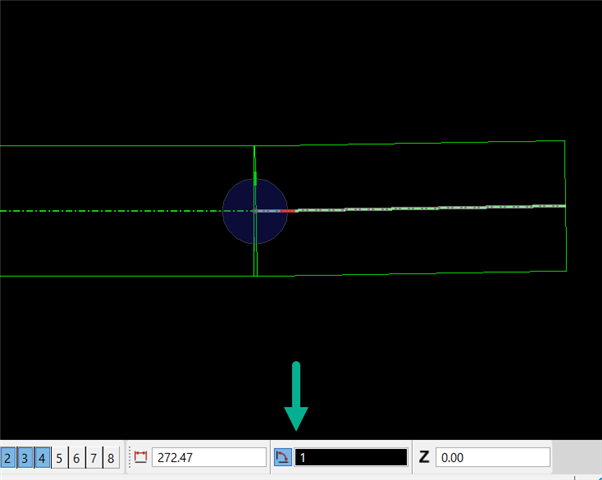Toggle view number 7 button
602x480 pixels.
click(94, 458)
